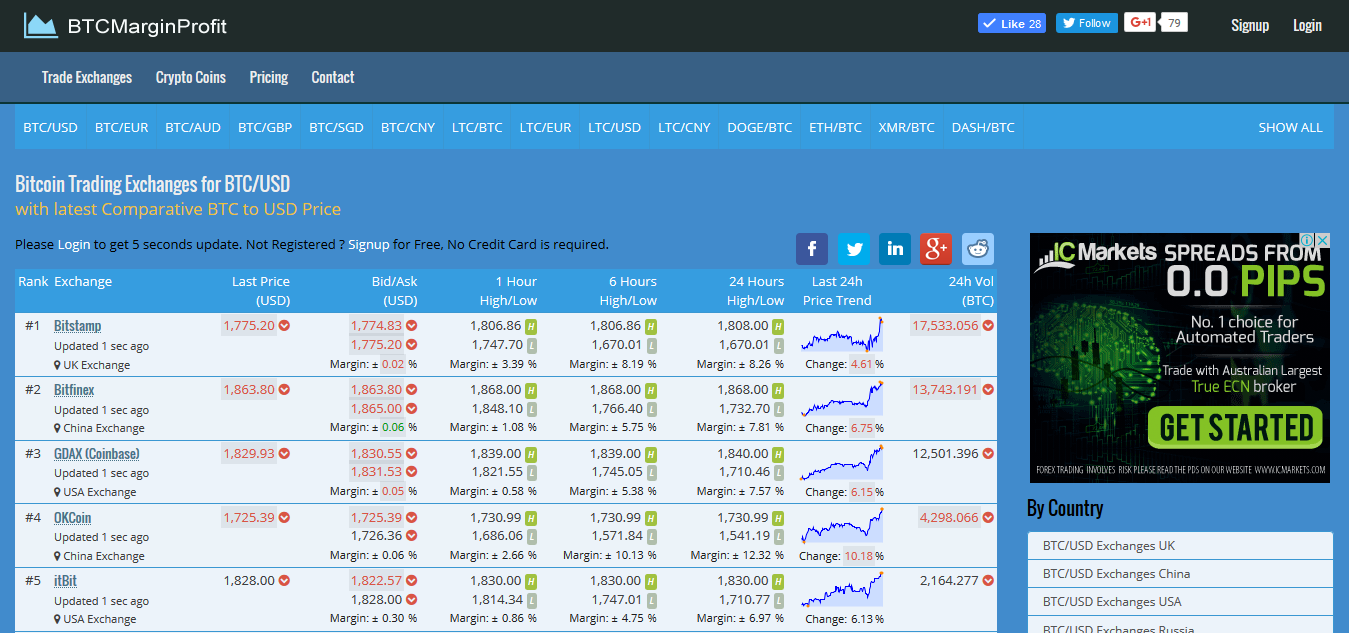Open OKCoin 24h price trend chart
Screen dimensions: 1349x633
(x=842, y=525)
